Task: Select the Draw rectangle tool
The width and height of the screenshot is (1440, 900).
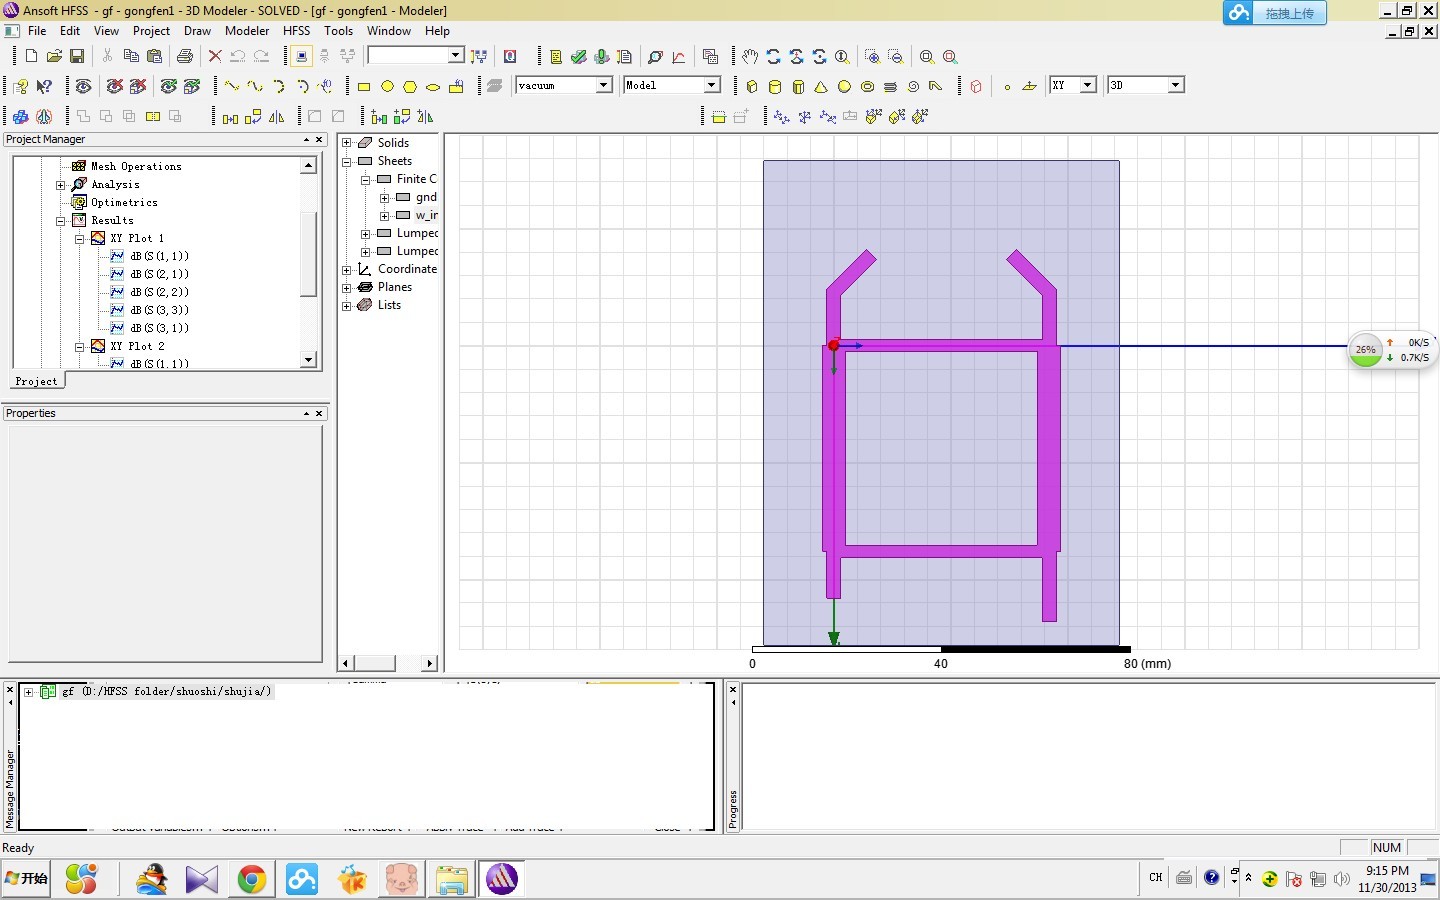Action: [364, 87]
